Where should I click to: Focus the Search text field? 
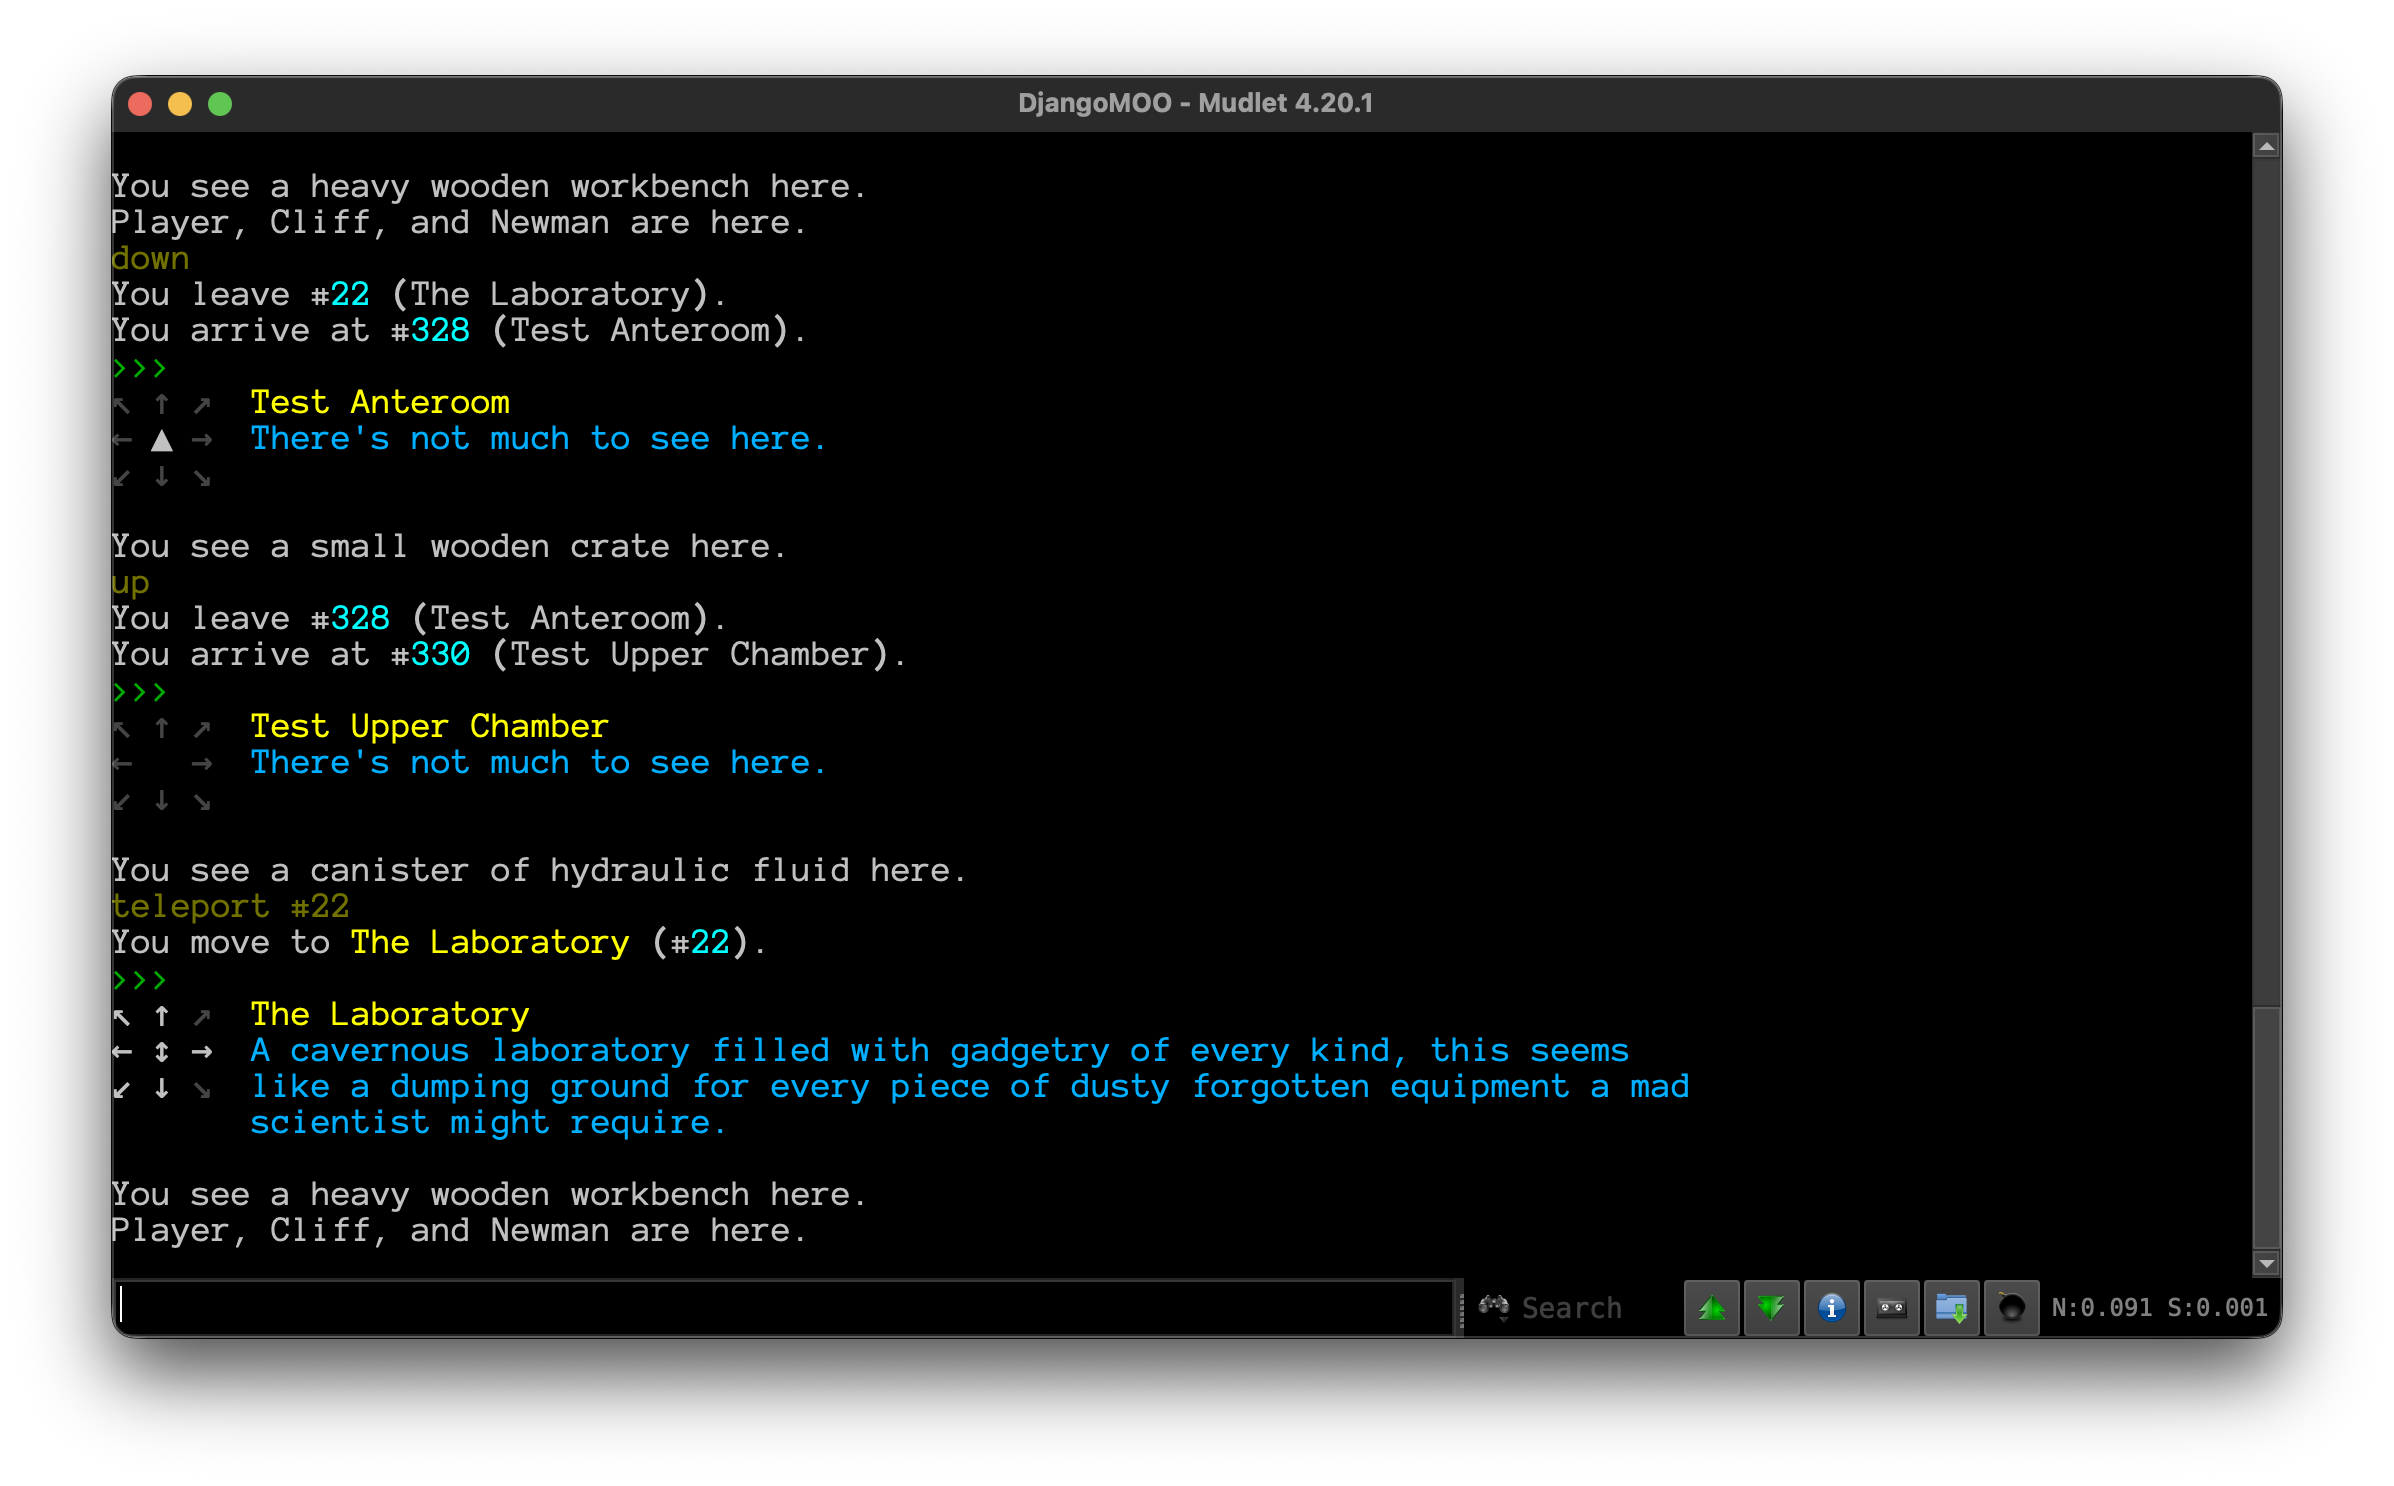coord(1596,1307)
